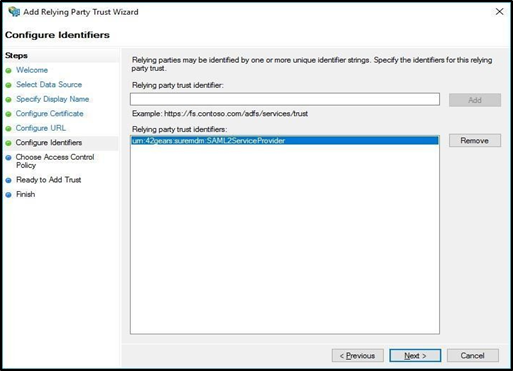The height and width of the screenshot is (371, 513).
Task: Jump to the Configure URL step
Action: (41, 128)
